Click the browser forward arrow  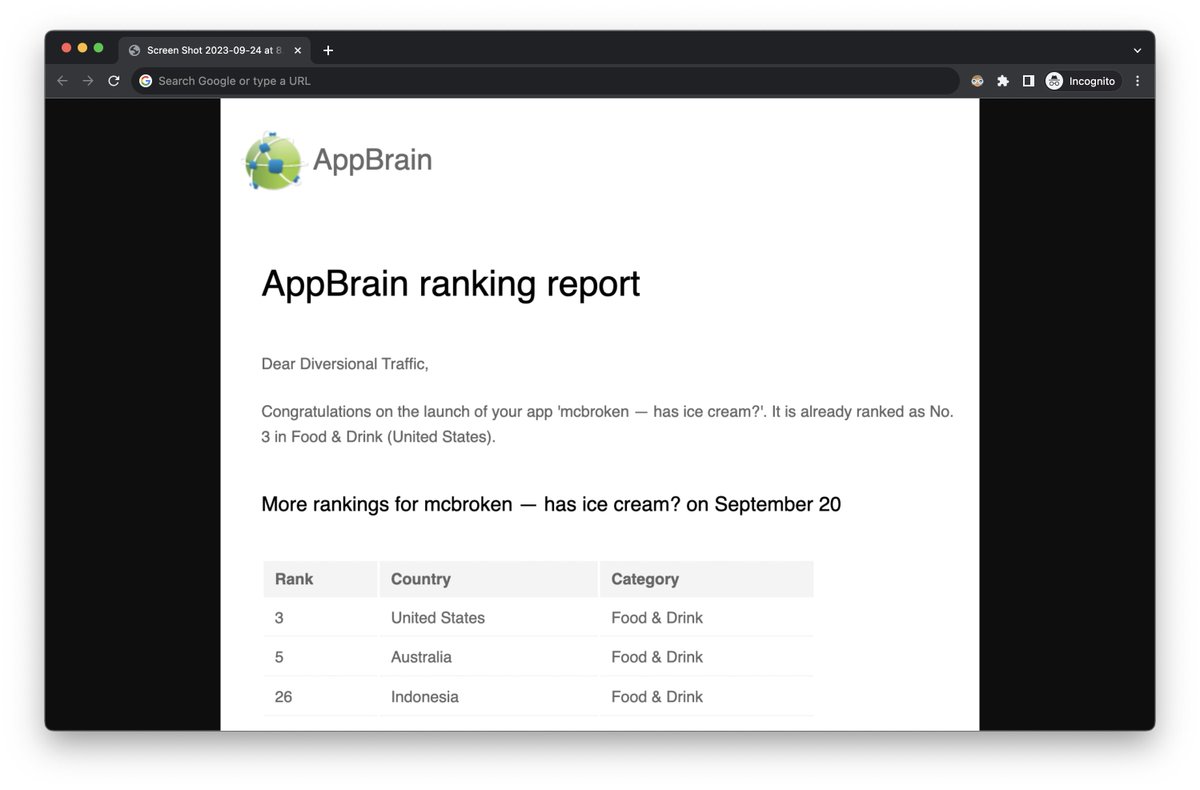pyautogui.click(x=88, y=81)
